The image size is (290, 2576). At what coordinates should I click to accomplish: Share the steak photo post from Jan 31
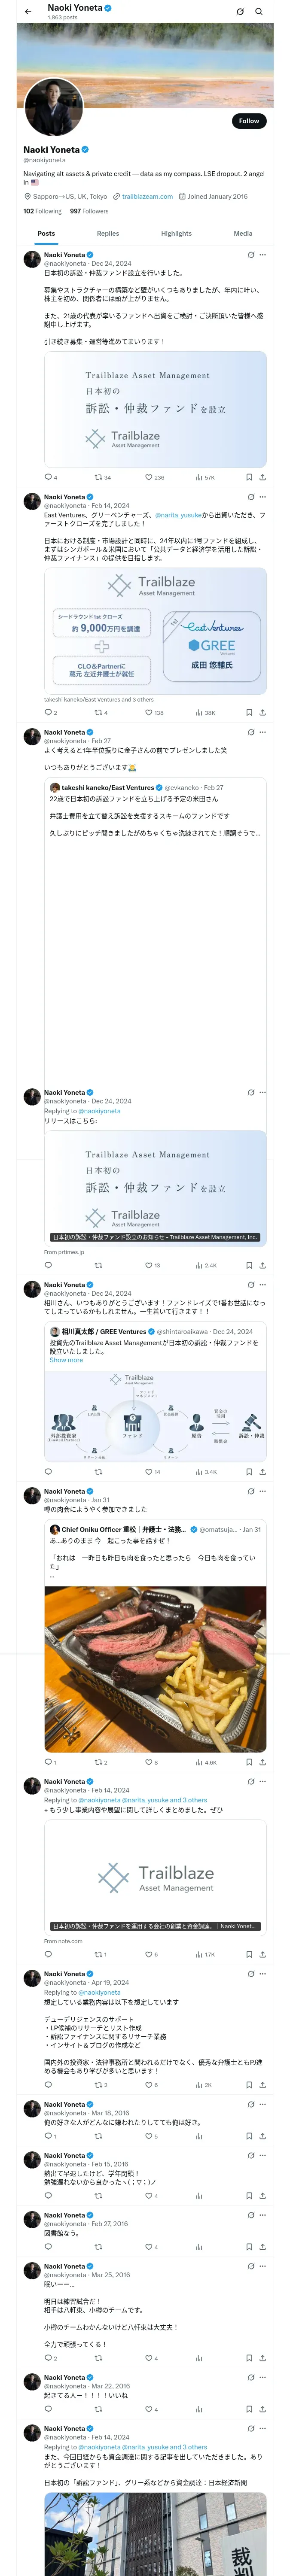tap(262, 1763)
